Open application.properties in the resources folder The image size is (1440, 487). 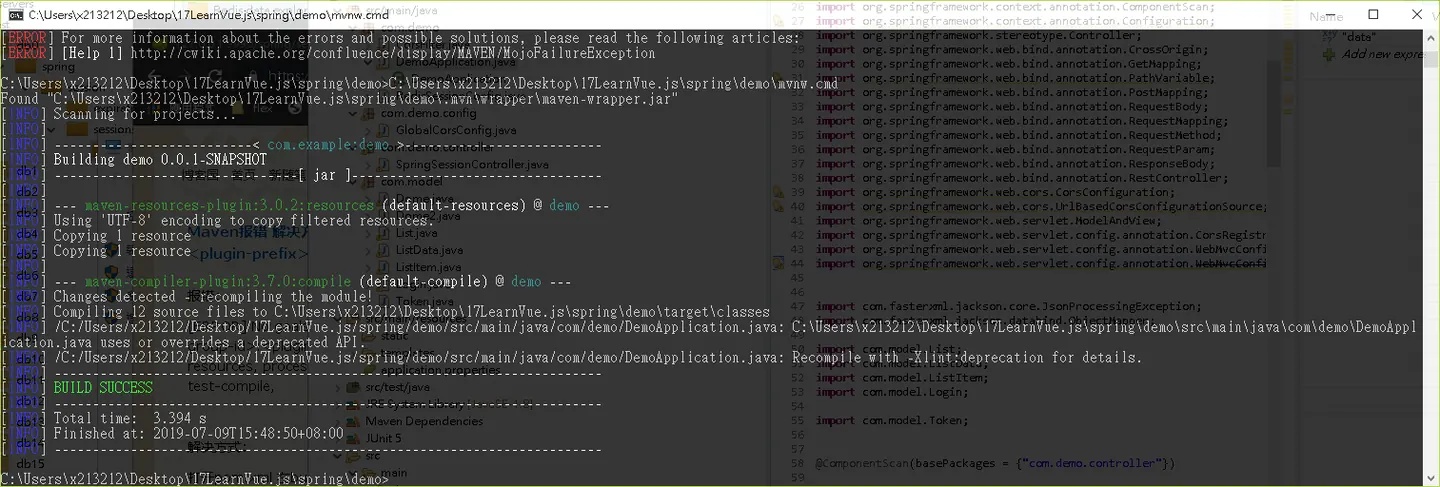[439, 370]
